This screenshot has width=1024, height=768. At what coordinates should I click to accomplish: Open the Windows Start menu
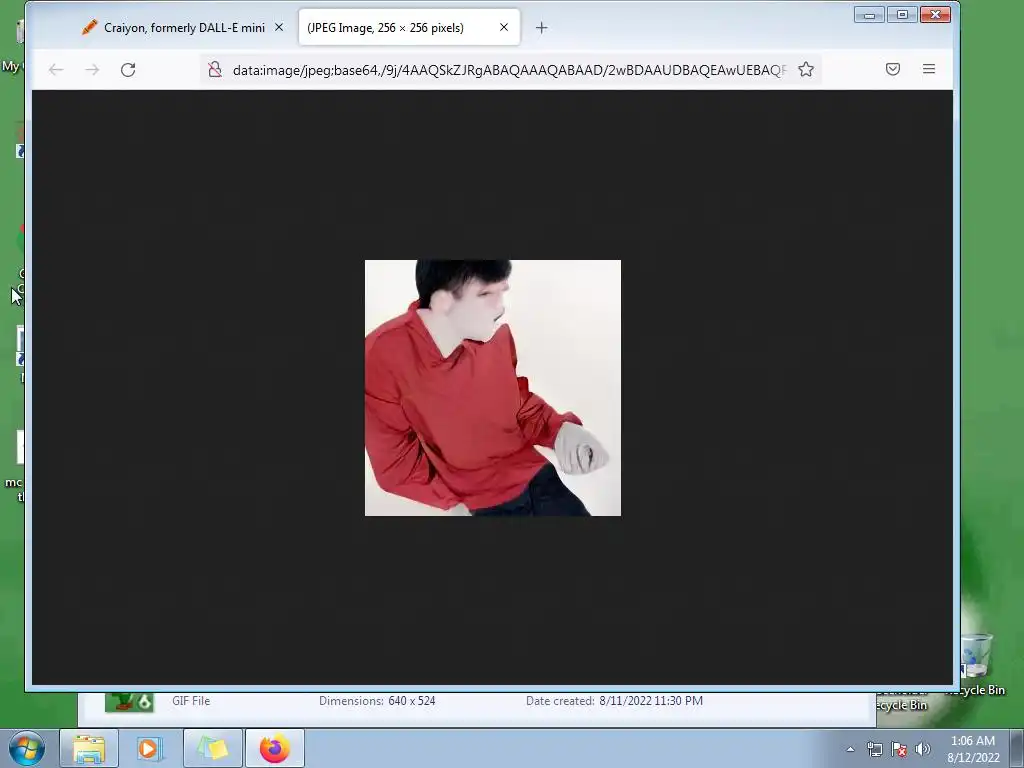[x=27, y=748]
